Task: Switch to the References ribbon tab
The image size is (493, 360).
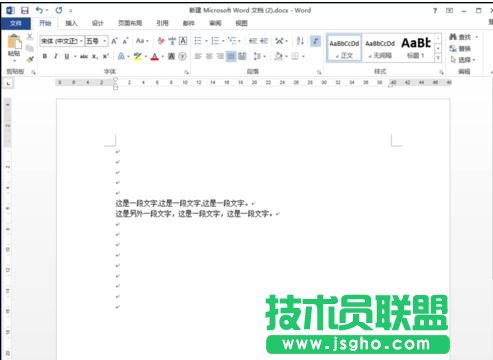Action: (x=162, y=23)
